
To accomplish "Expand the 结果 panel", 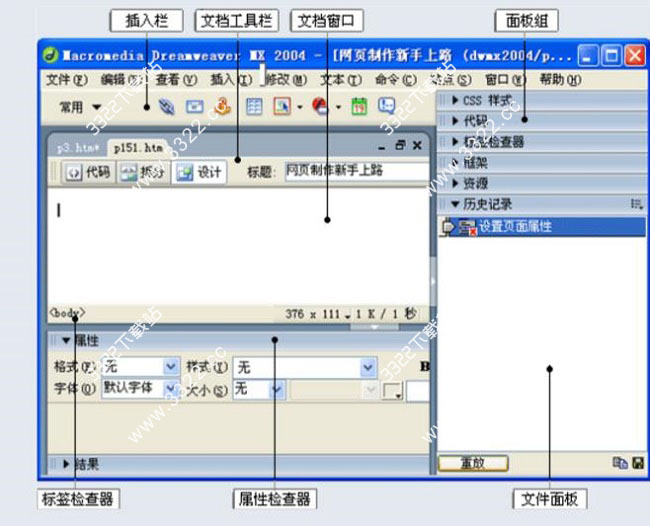I will (x=66, y=464).
